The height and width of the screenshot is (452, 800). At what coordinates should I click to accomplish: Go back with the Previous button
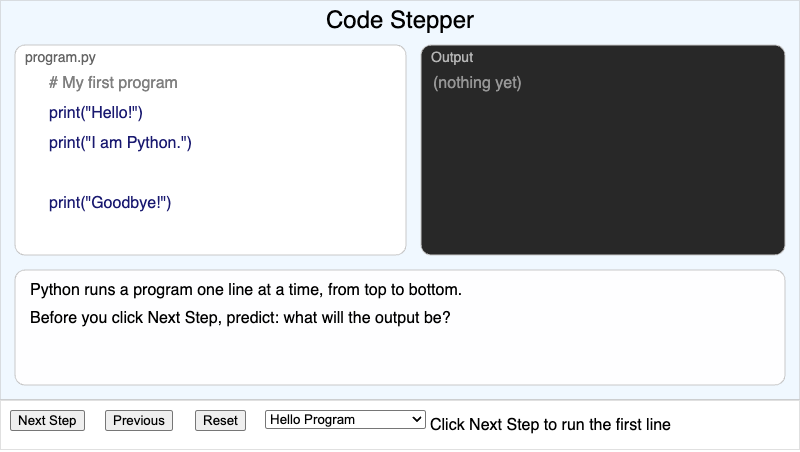click(x=139, y=420)
